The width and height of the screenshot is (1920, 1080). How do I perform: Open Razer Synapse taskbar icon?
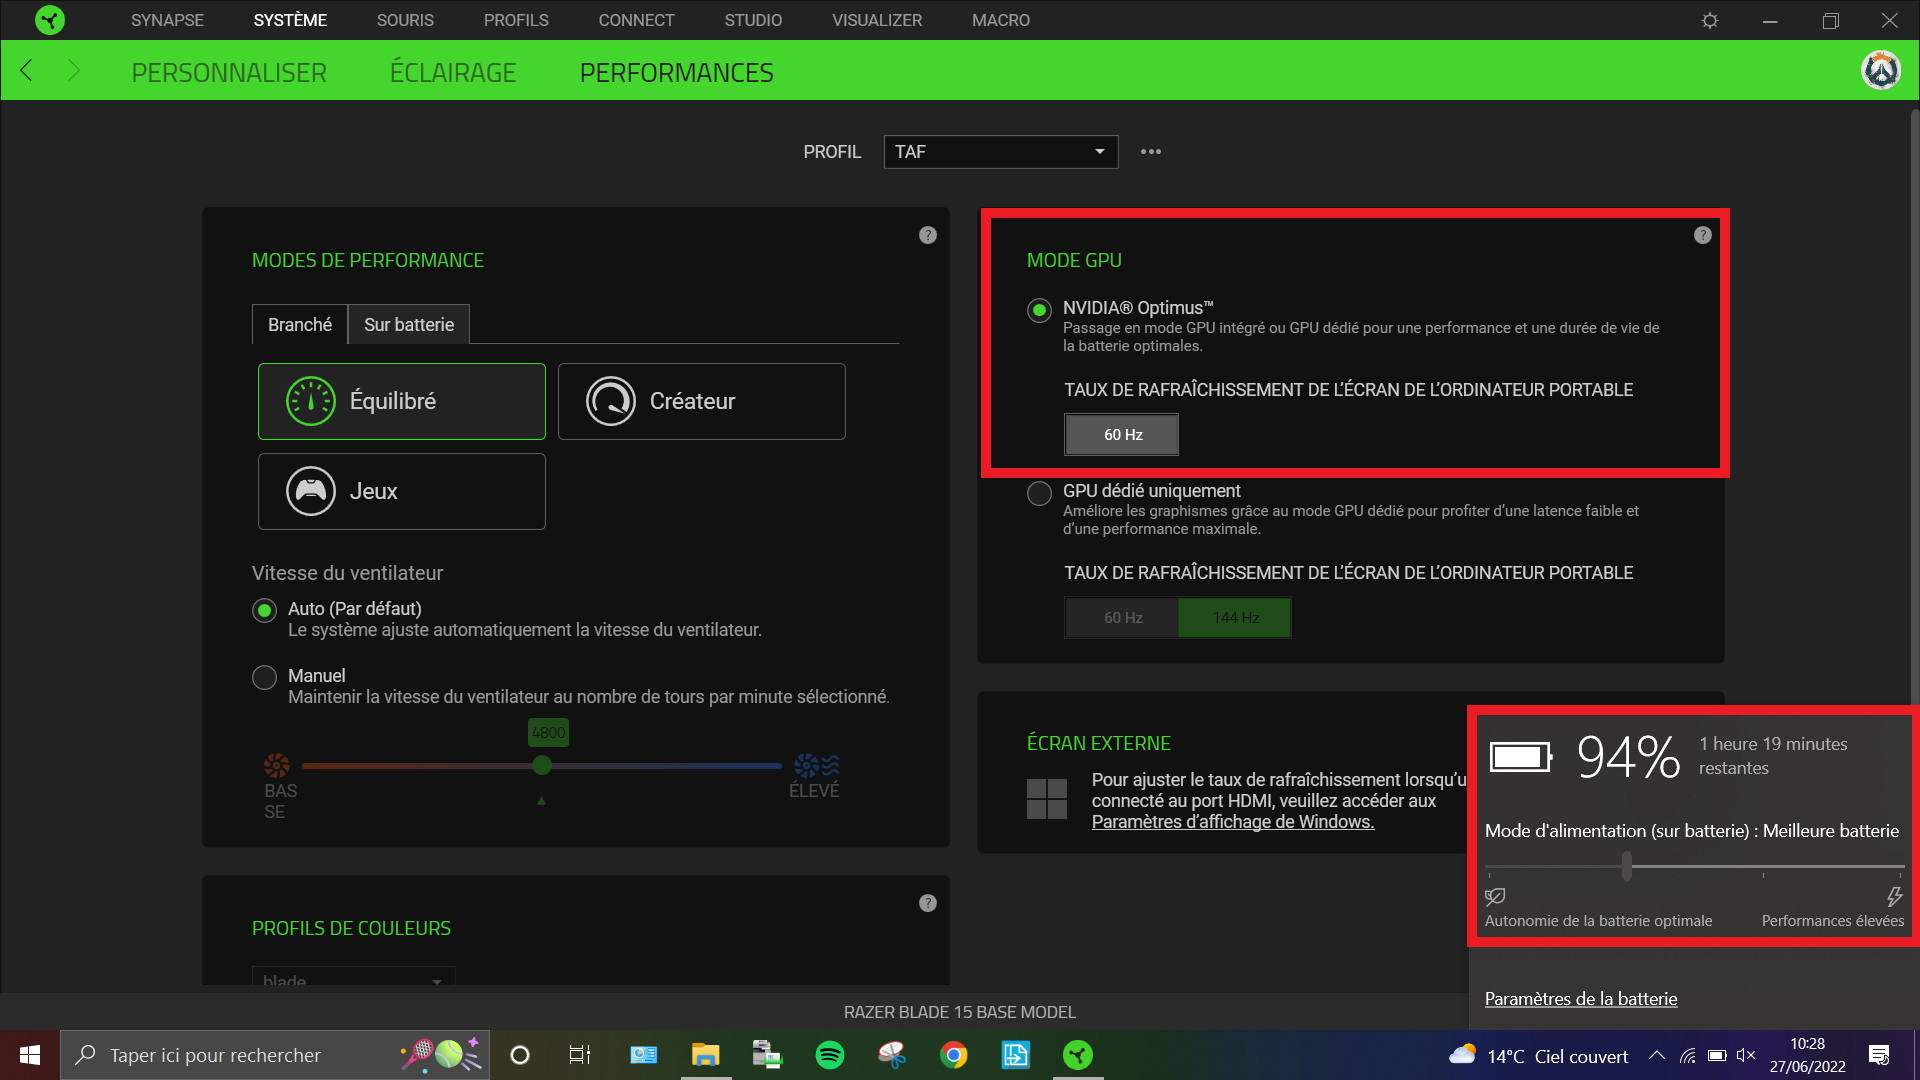click(x=1078, y=1055)
